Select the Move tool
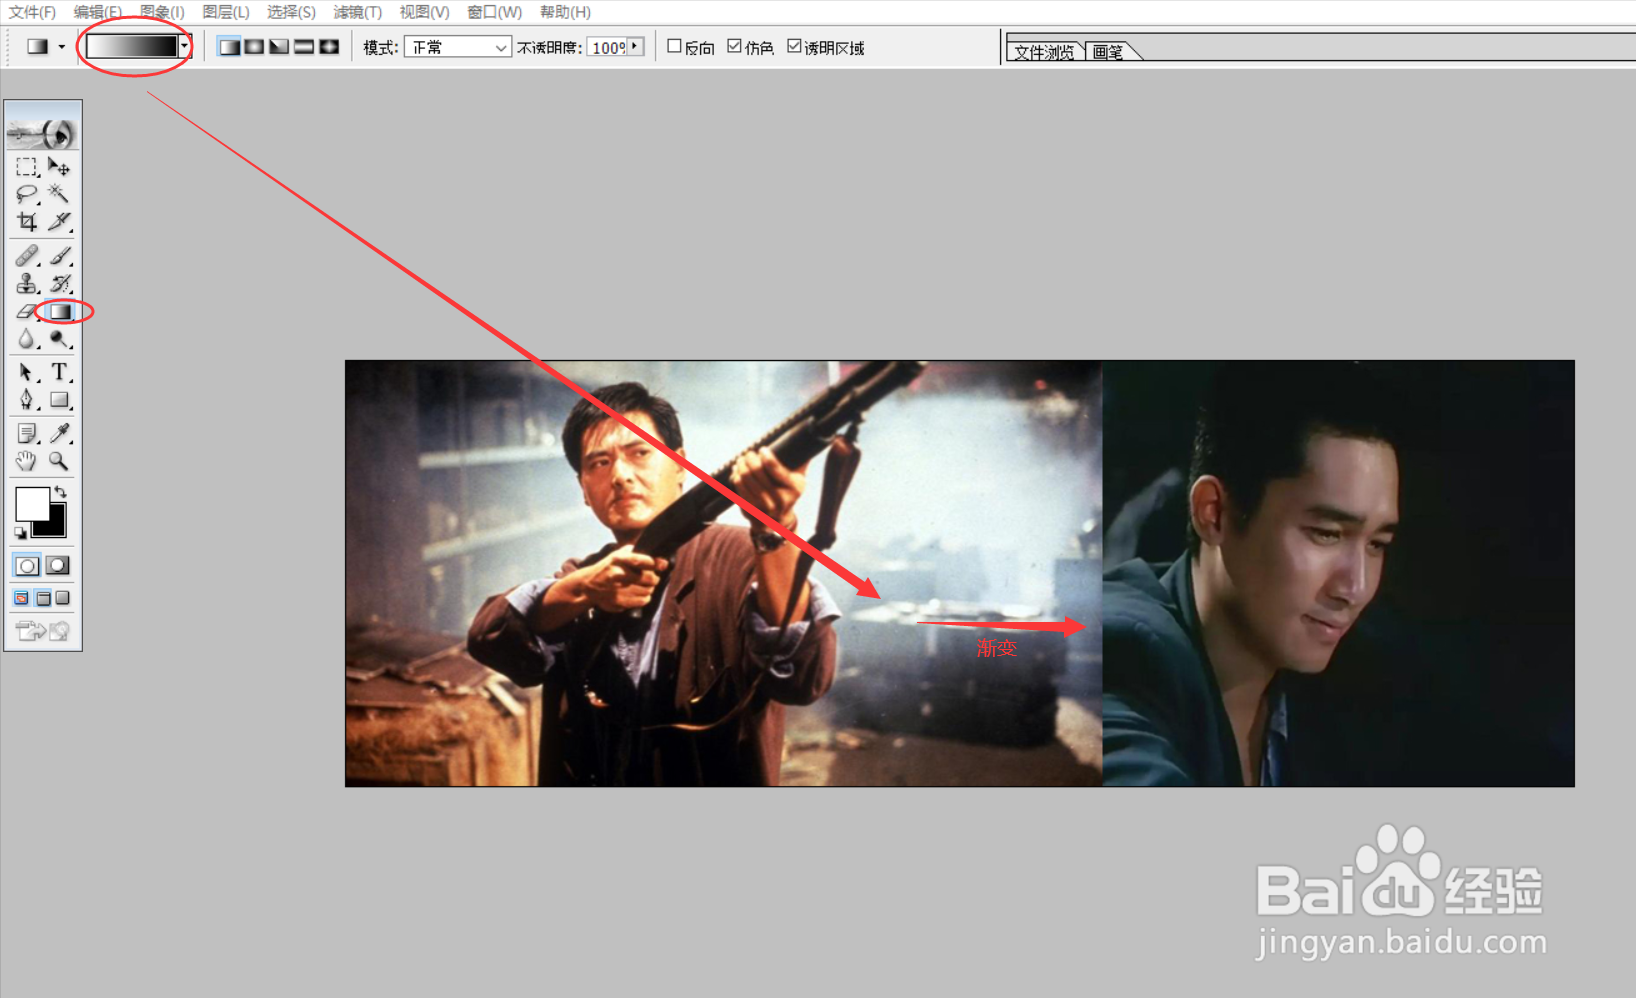 [x=59, y=167]
